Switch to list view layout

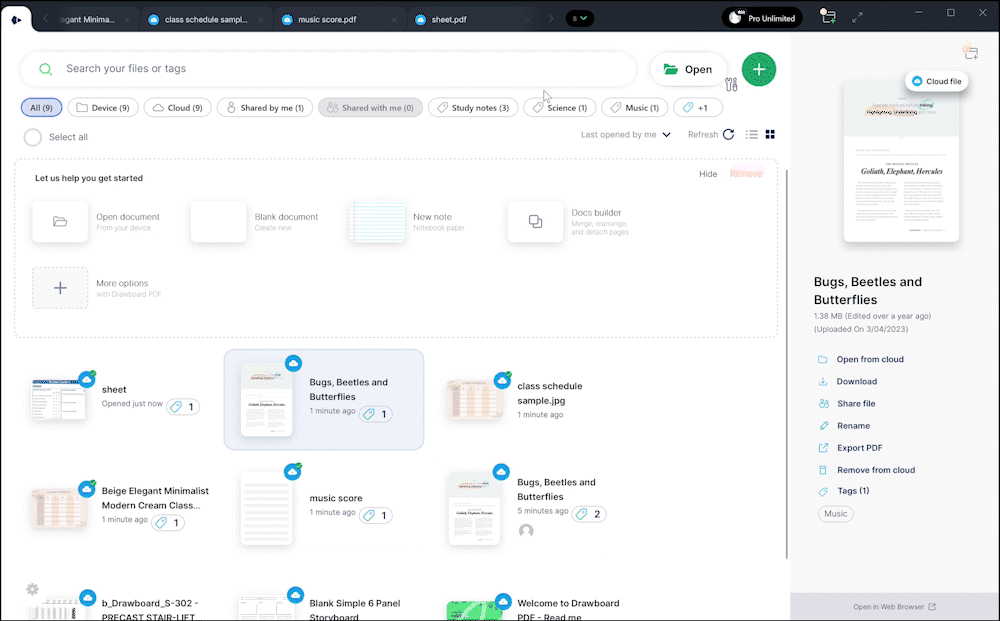tap(752, 135)
